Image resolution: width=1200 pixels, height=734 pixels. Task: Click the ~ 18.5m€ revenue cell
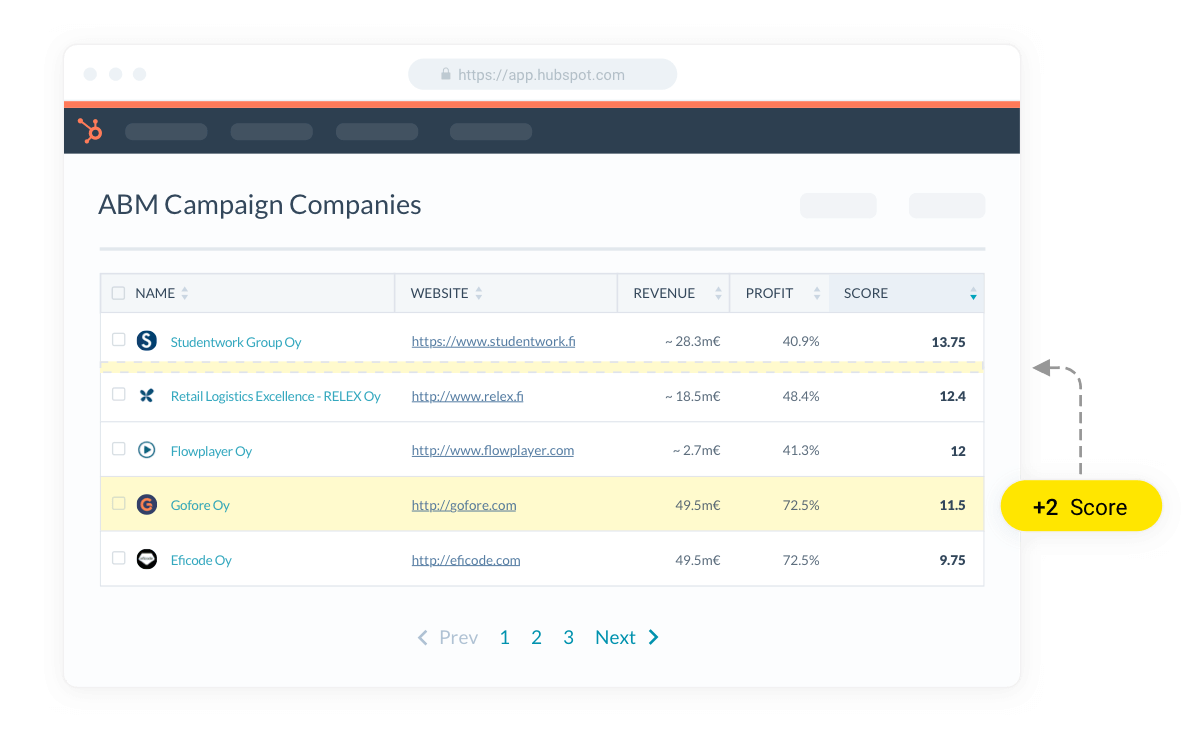[x=692, y=396]
